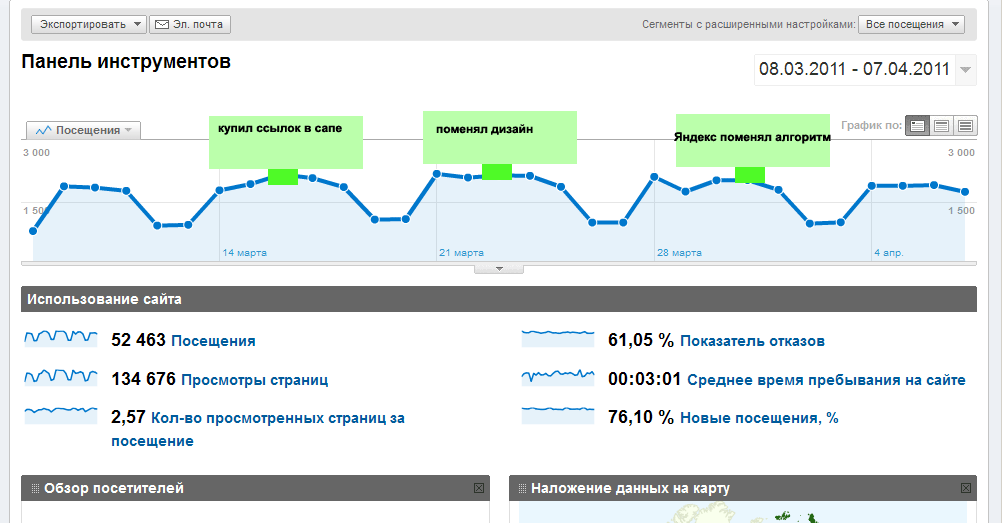Click the email envelope icon
The image size is (1003, 523).
pyautogui.click(x=162, y=24)
